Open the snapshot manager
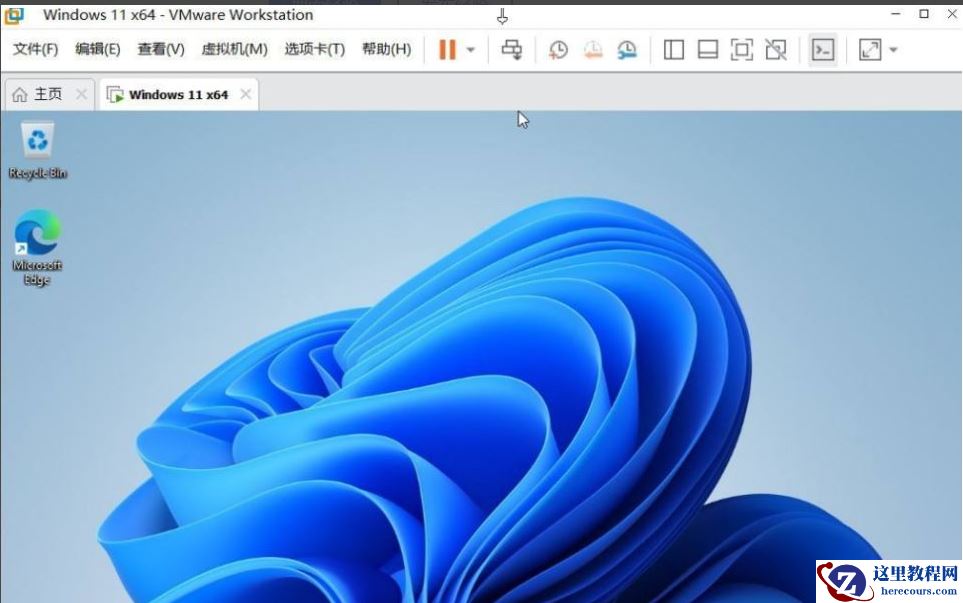 627,49
